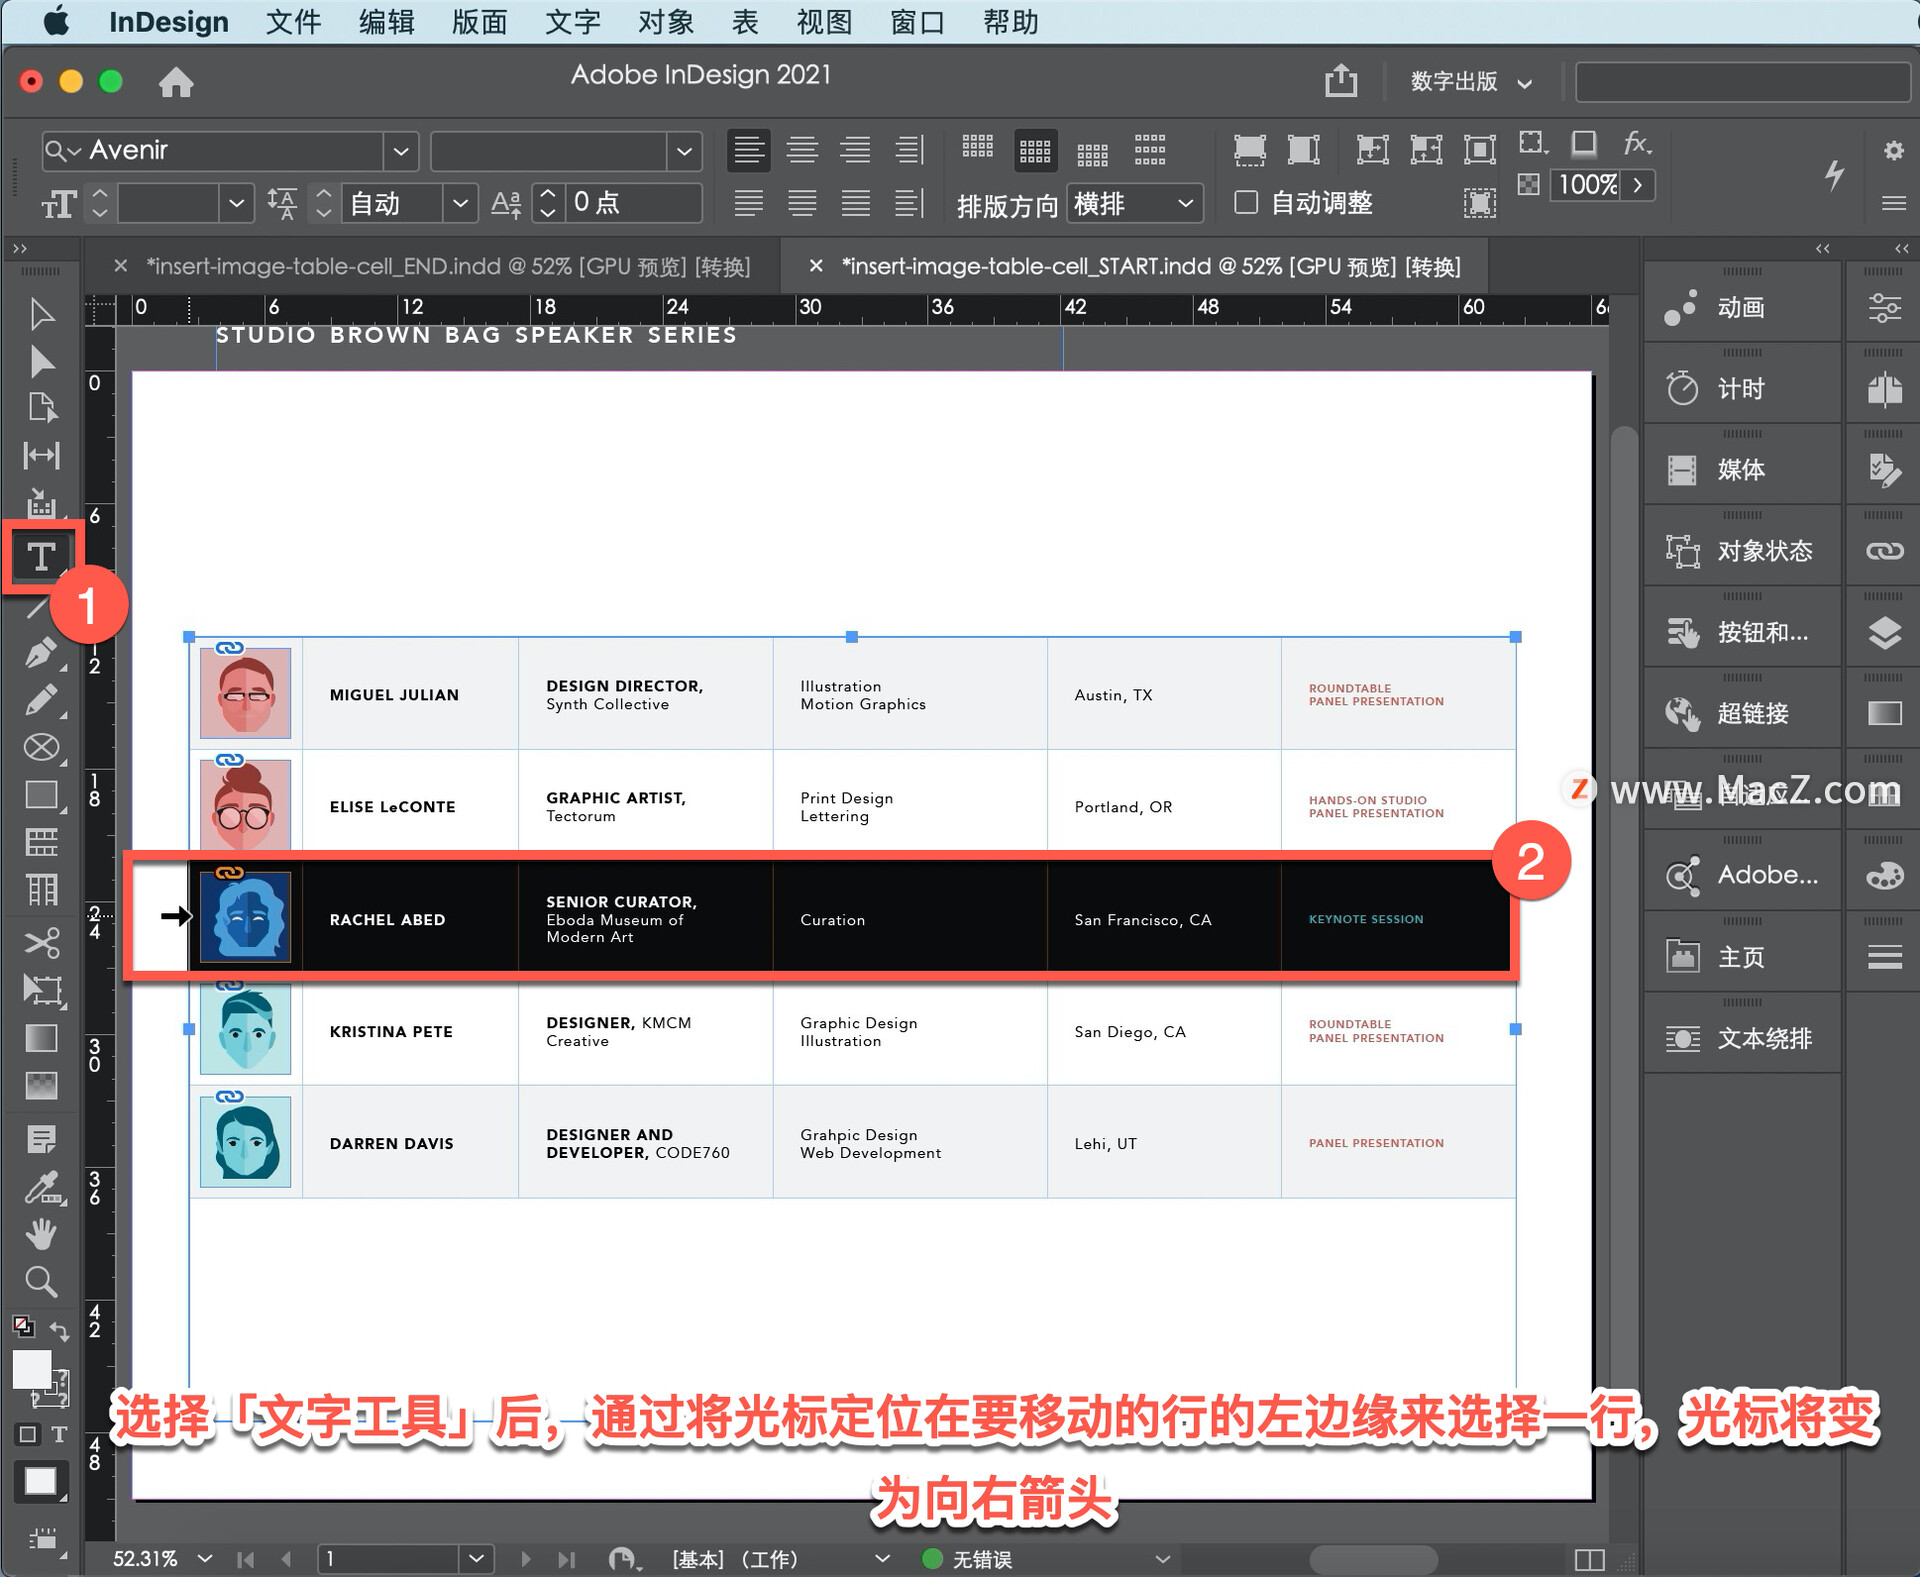Open the Avenir font family dropdown
This screenshot has height=1577, width=1920.
tap(401, 151)
